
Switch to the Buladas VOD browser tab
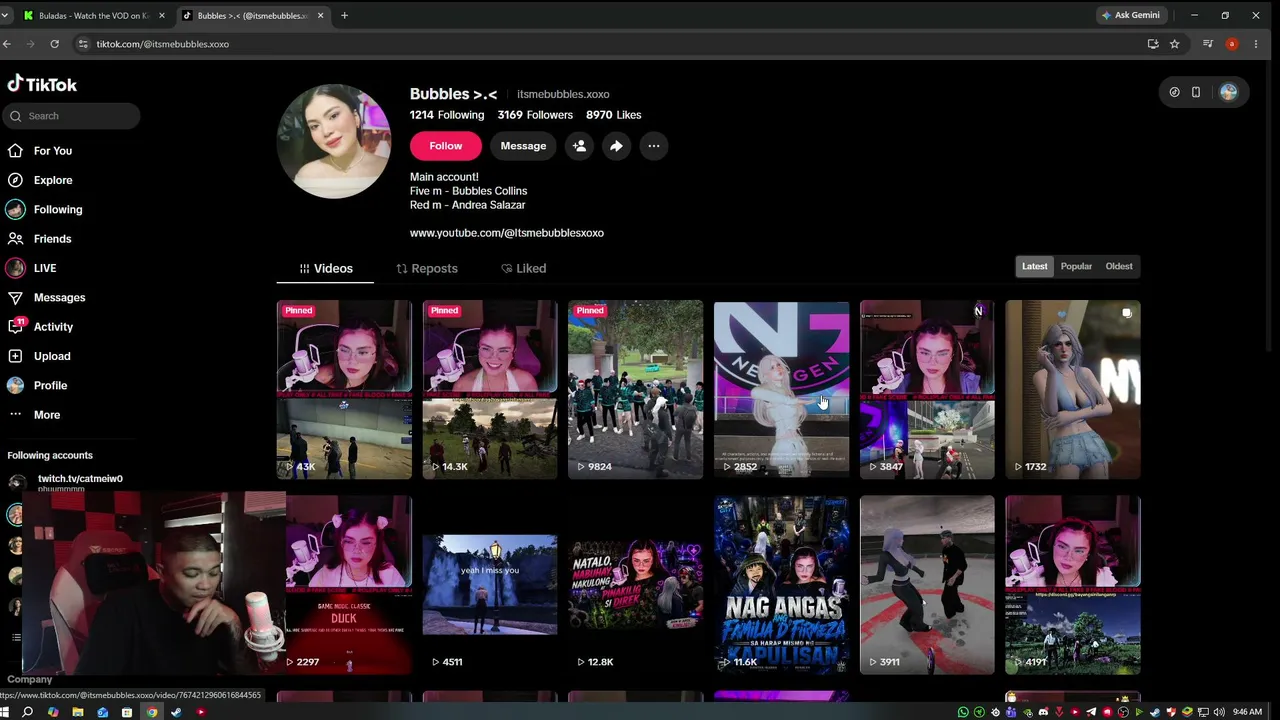coord(93,16)
